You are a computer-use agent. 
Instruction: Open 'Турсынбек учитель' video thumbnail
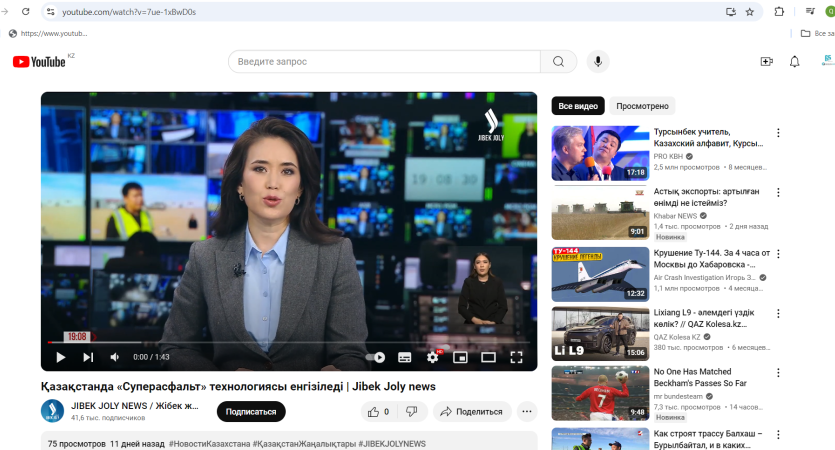click(600, 153)
